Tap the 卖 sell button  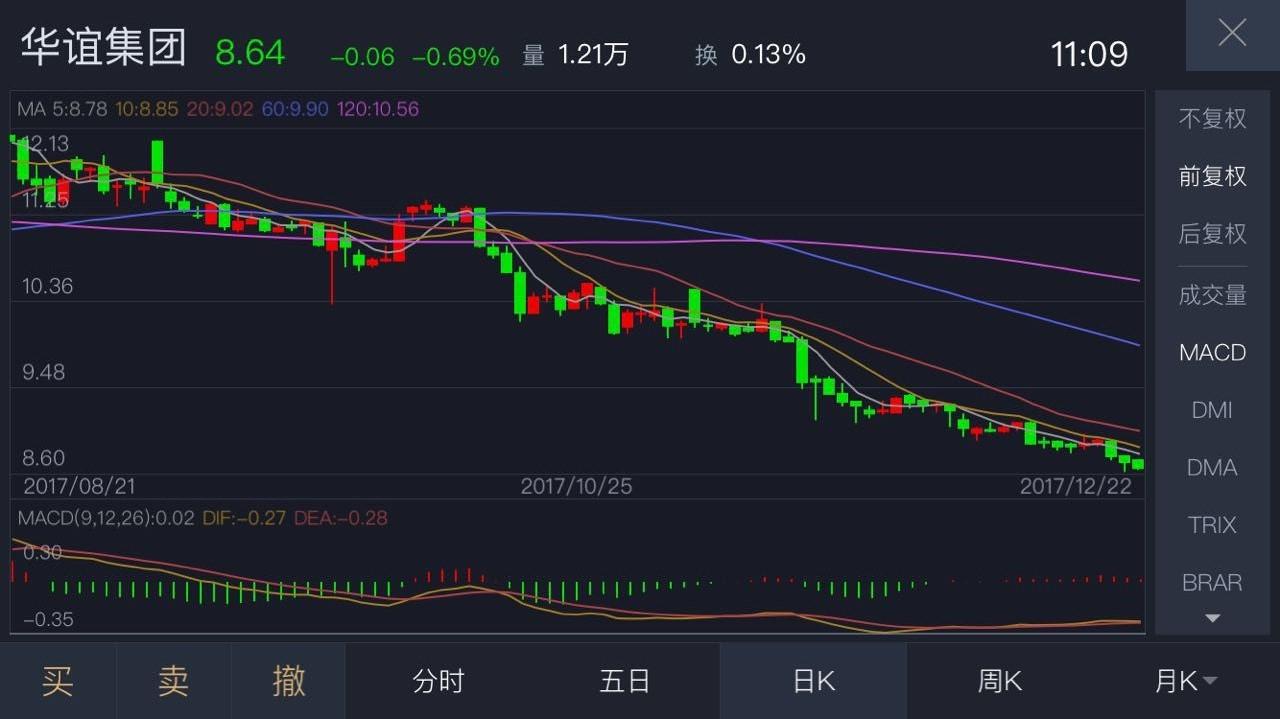[x=174, y=681]
